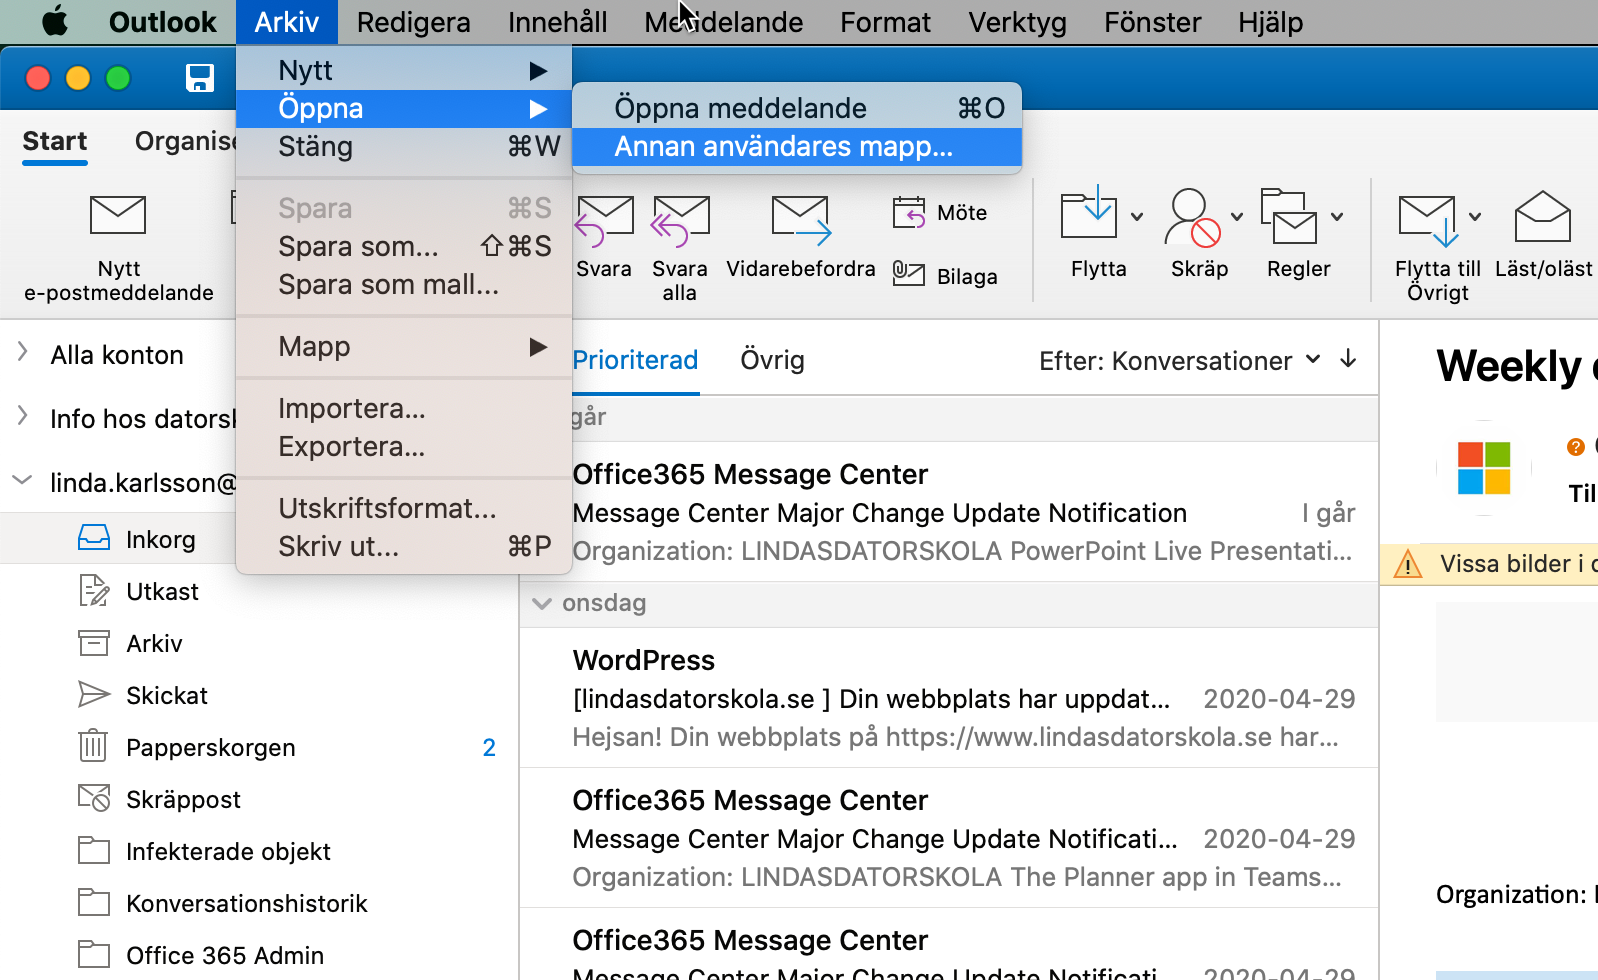Open Papperskorgen trash folder
The height and width of the screenshot is (980, 1598).
pos(259,747)
